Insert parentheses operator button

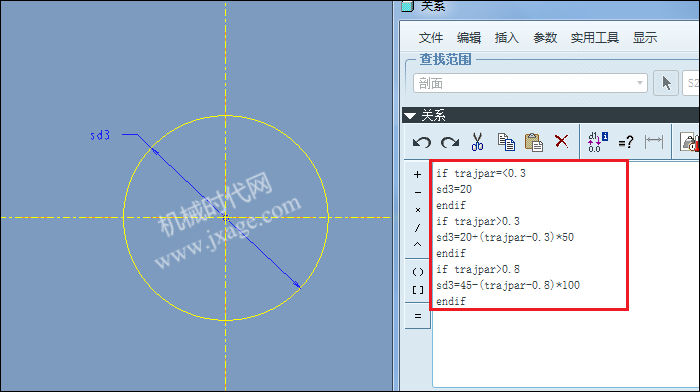417,272
